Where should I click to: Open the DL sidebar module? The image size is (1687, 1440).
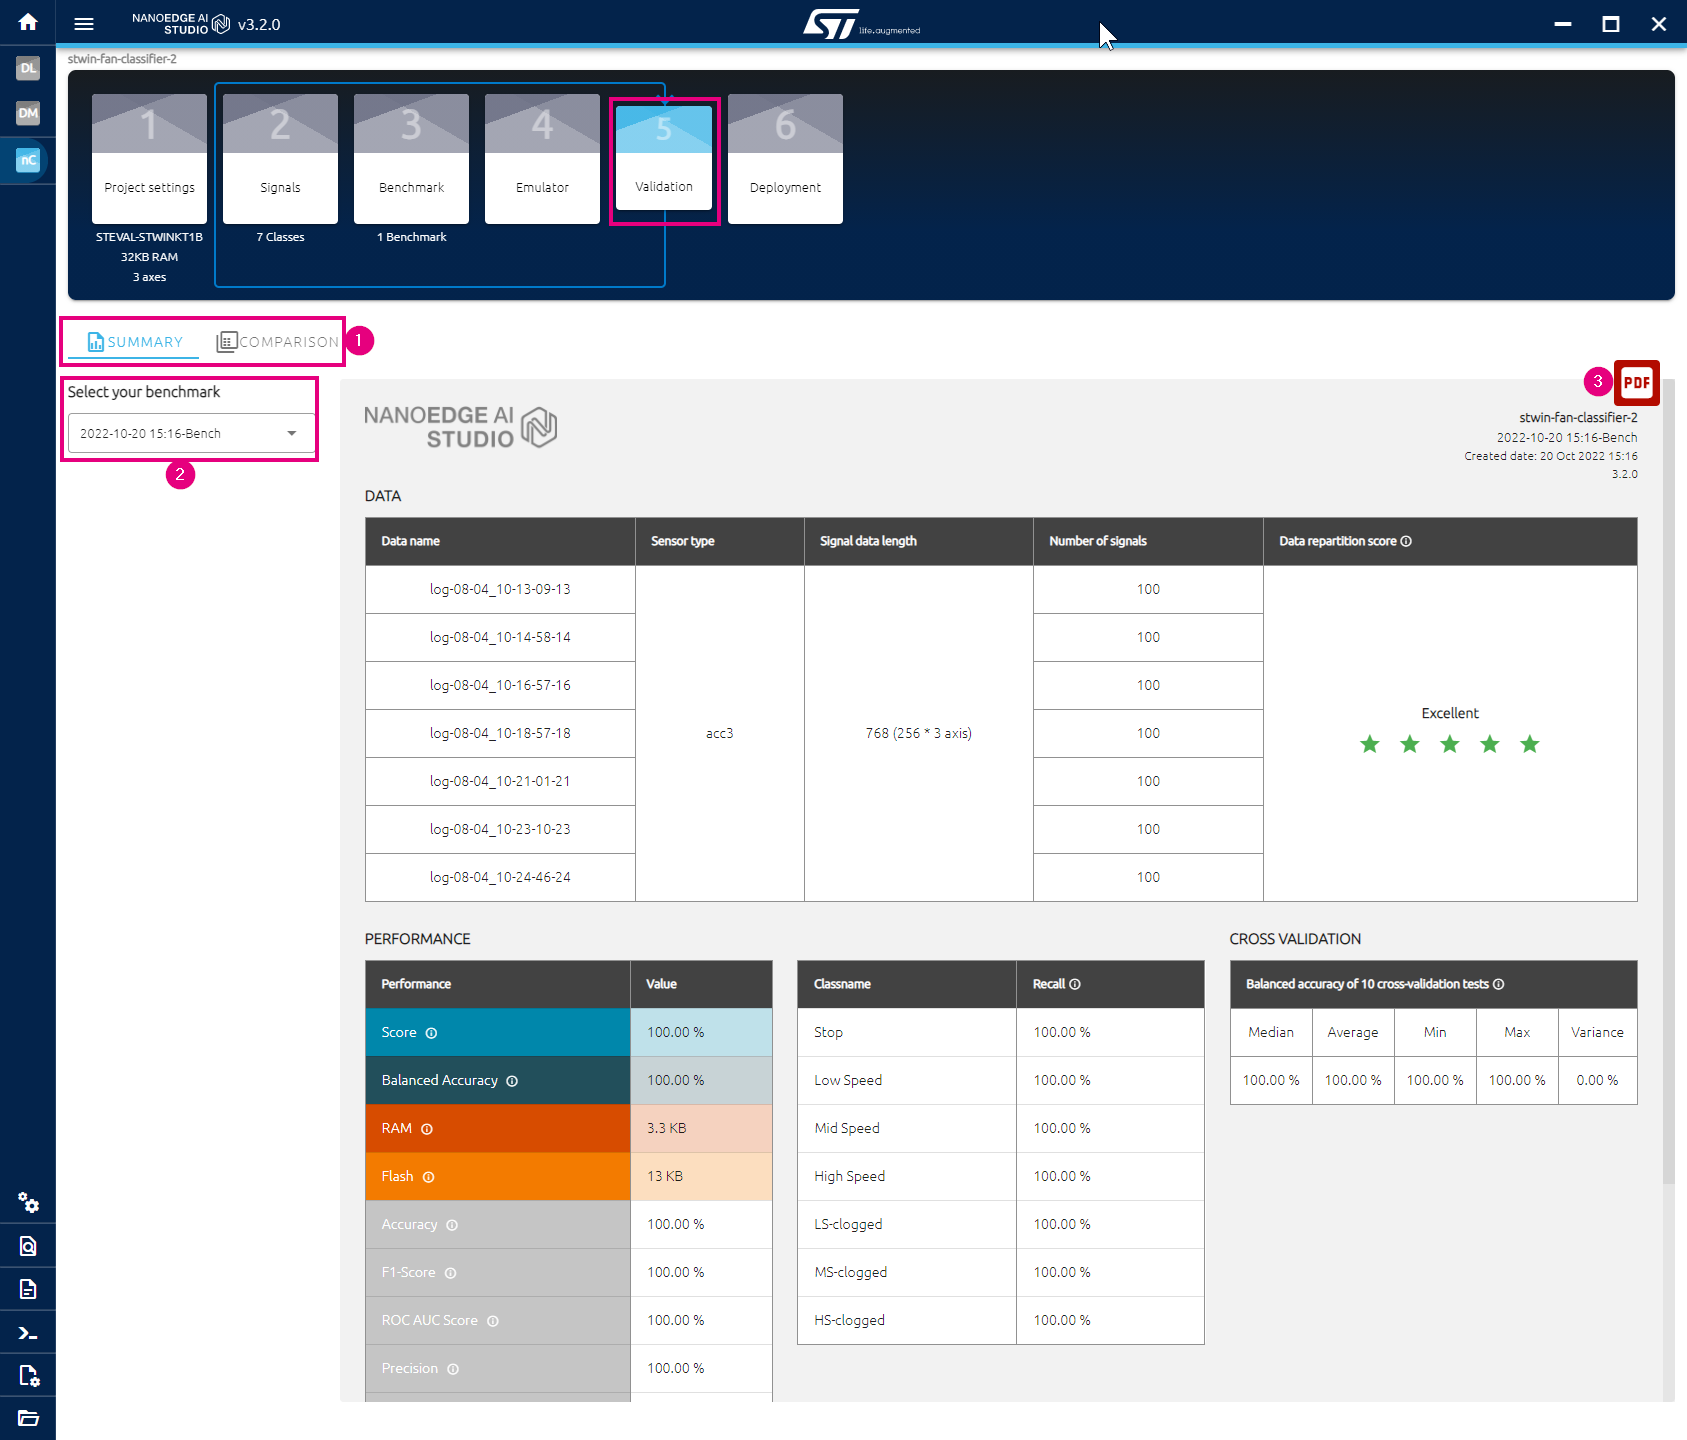tap(28, 68)
